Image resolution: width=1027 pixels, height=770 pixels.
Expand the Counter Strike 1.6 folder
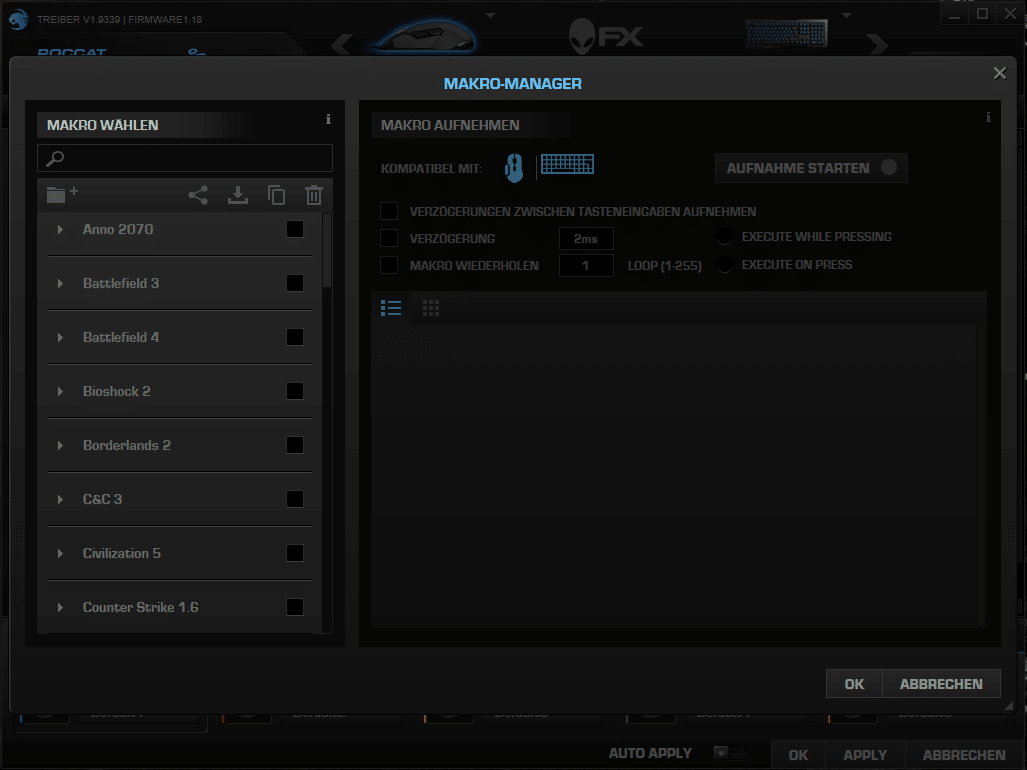60,608
